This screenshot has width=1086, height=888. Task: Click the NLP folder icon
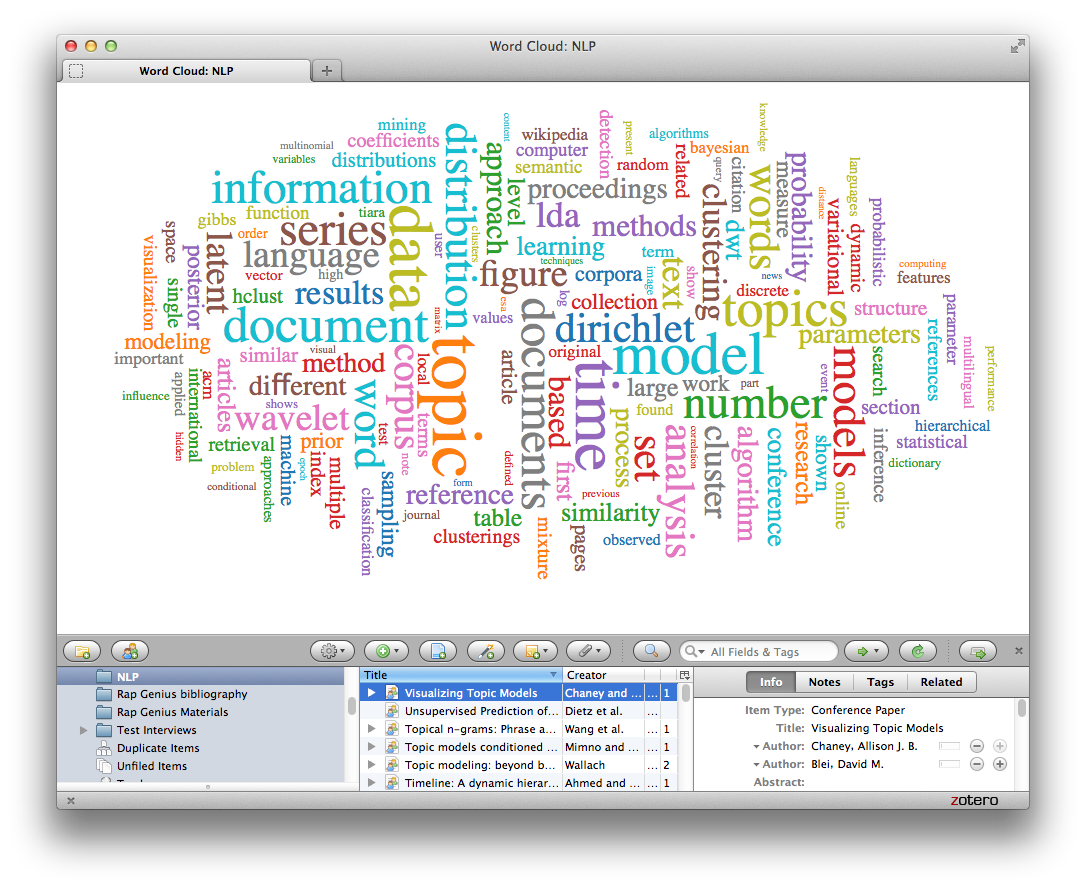[104, 677]
